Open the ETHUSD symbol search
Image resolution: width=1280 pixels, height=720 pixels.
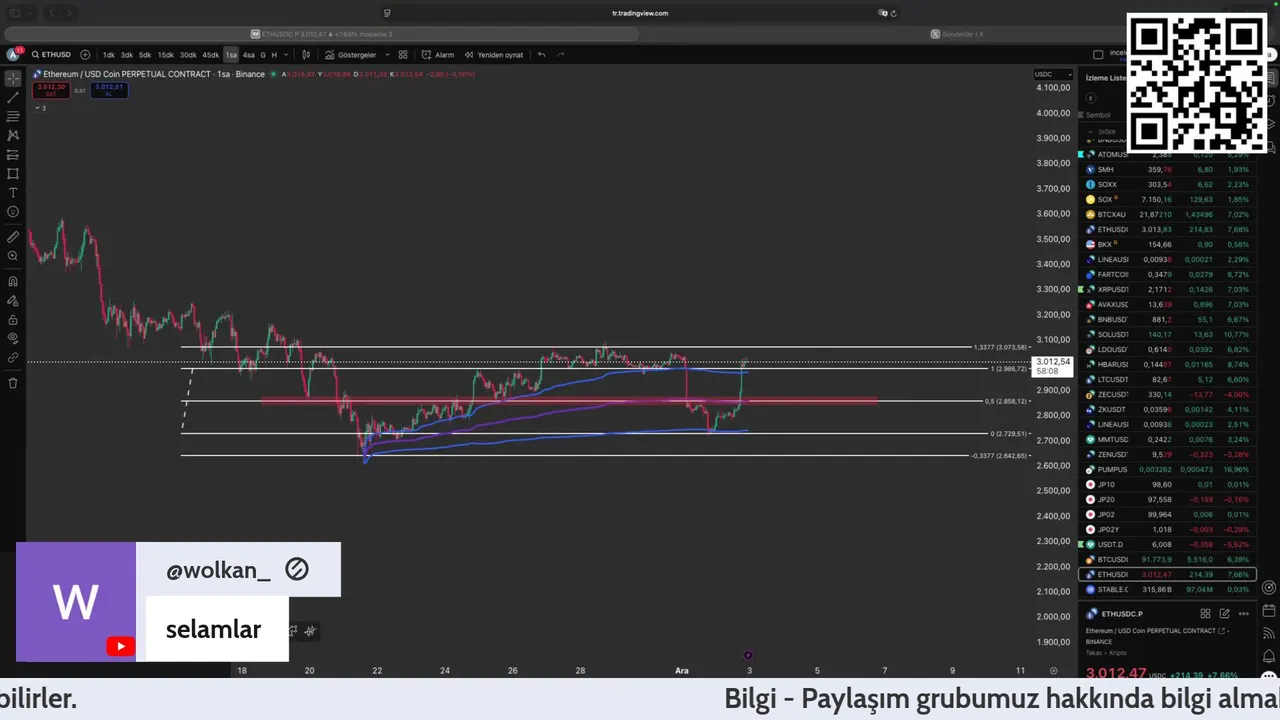[x=51, y=55]
